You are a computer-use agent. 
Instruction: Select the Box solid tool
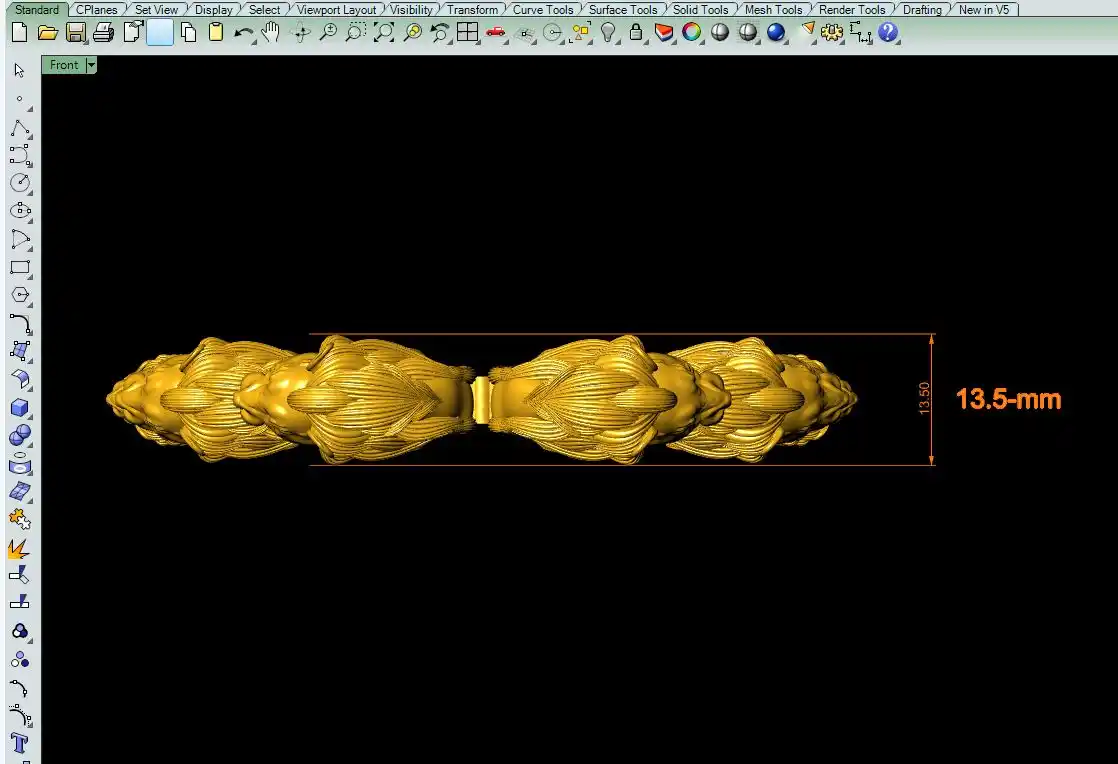pos(19,408)
